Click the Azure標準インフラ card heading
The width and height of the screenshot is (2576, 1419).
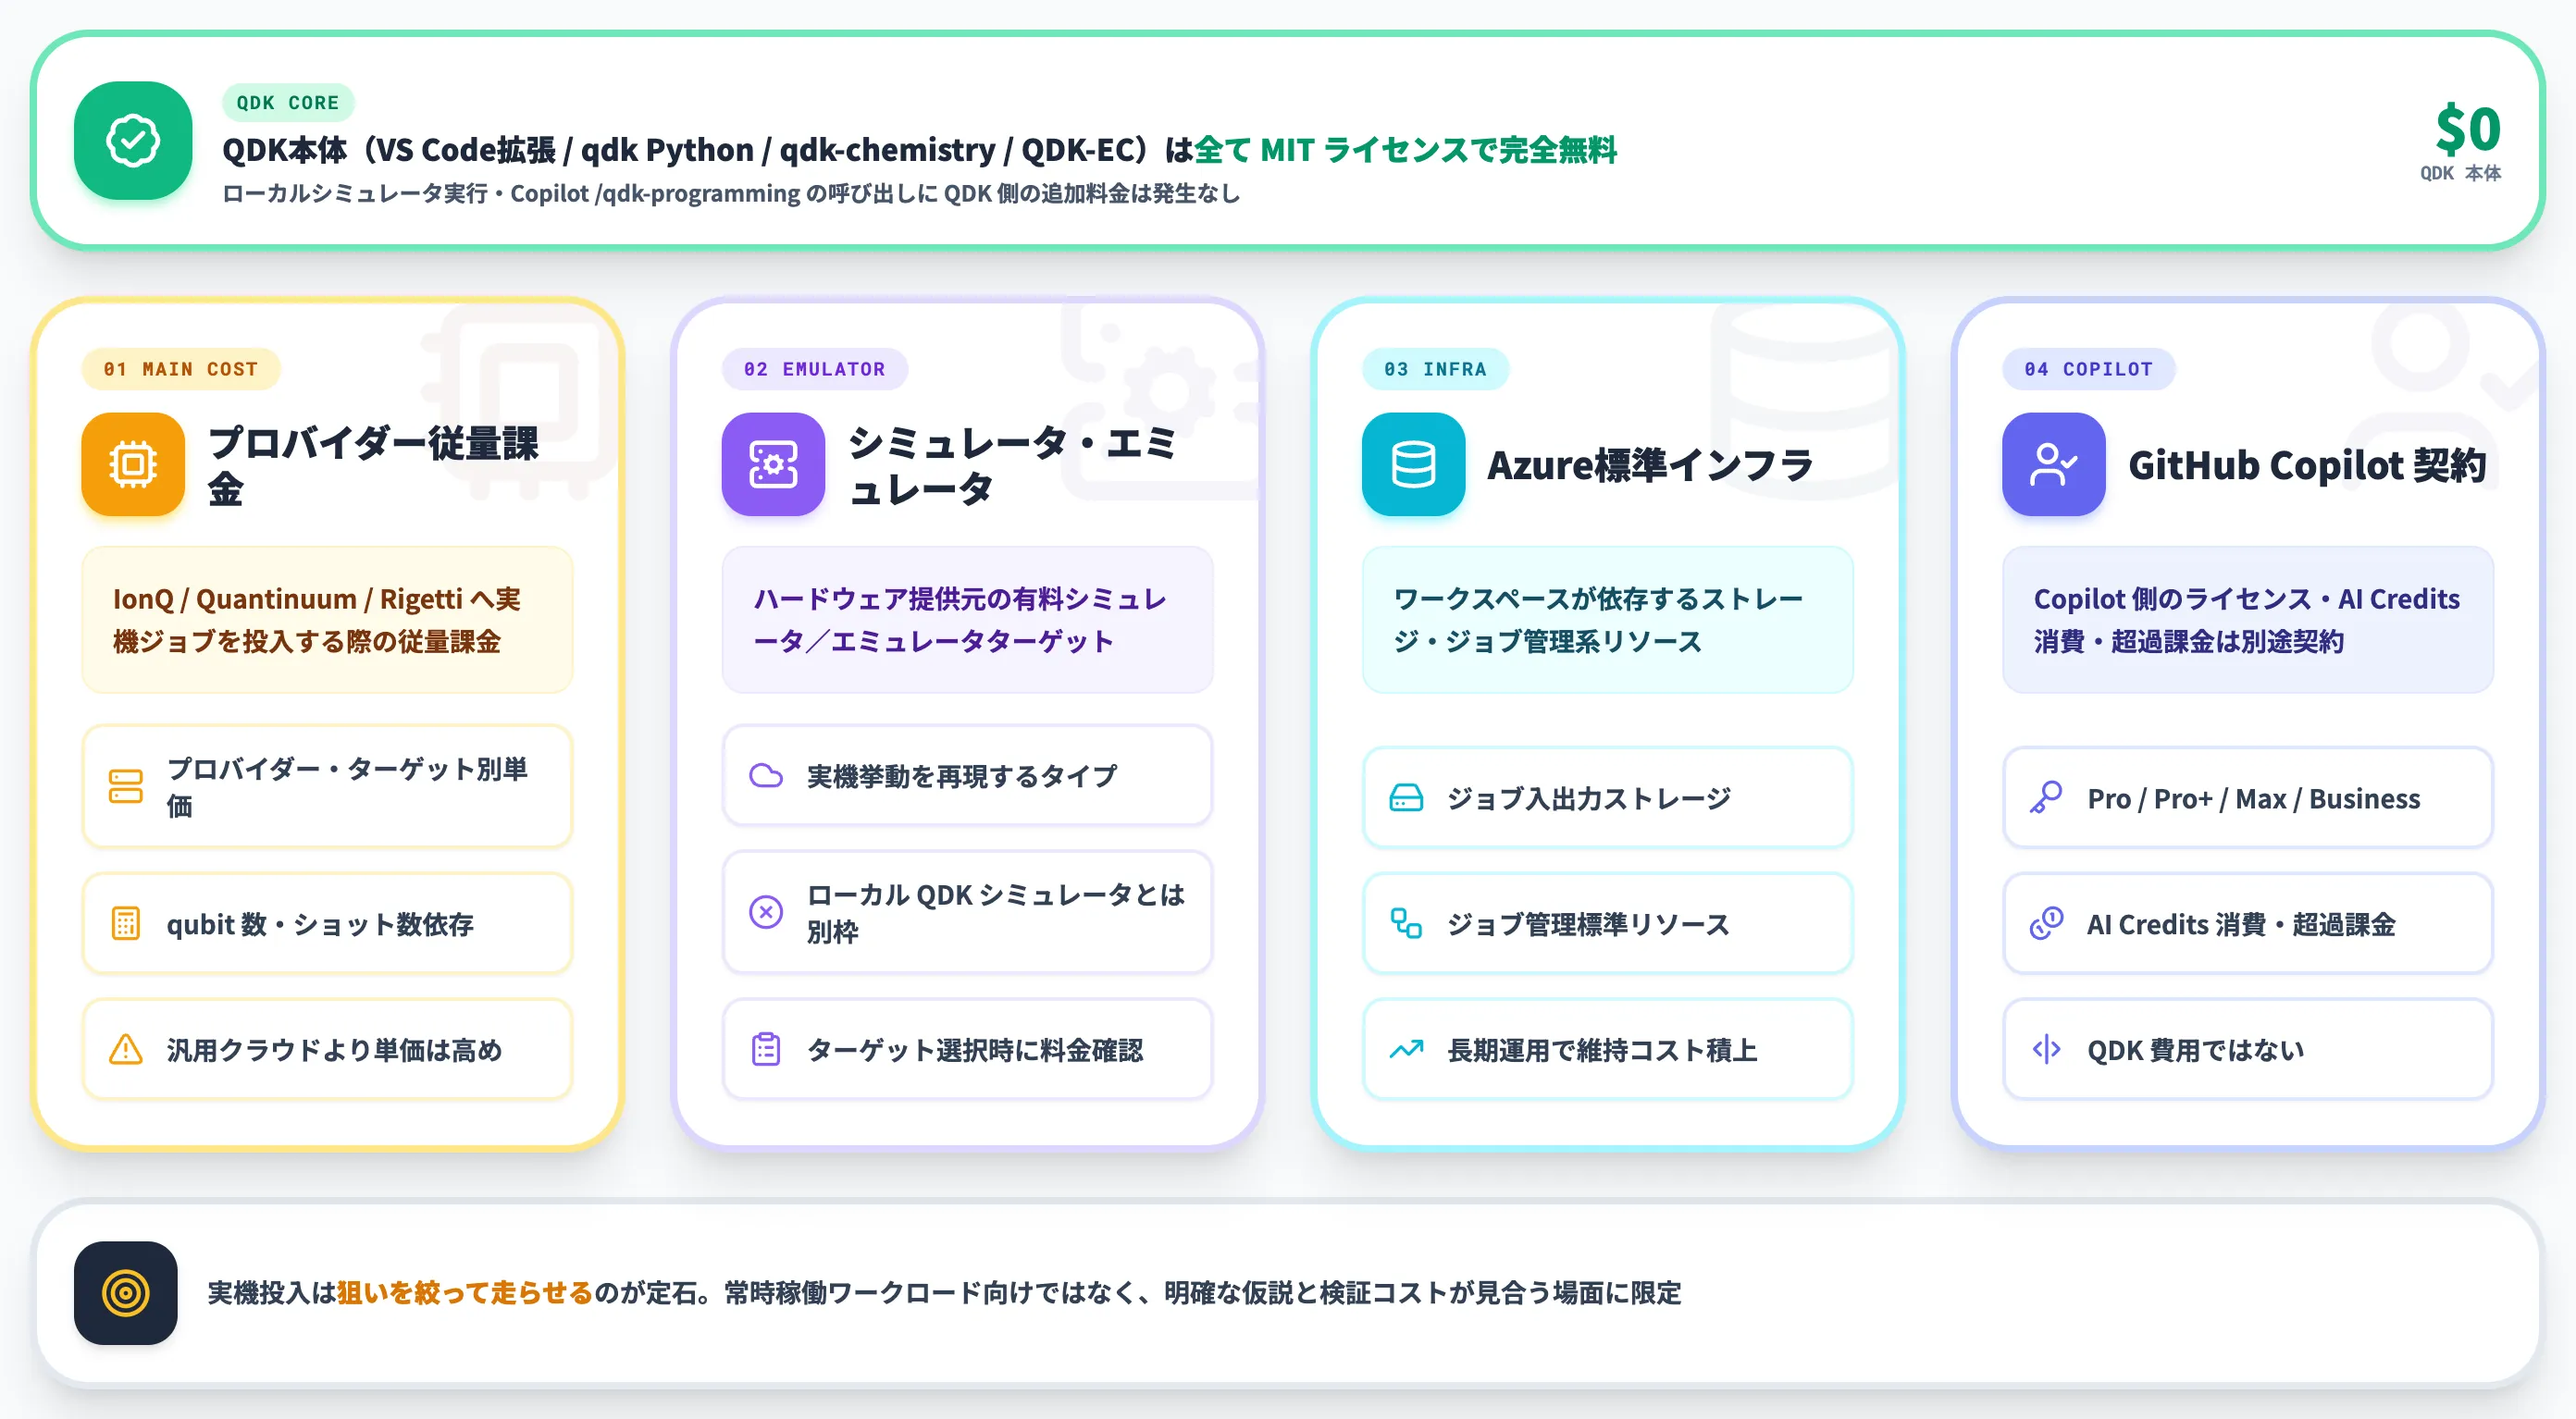point(1650,465)
